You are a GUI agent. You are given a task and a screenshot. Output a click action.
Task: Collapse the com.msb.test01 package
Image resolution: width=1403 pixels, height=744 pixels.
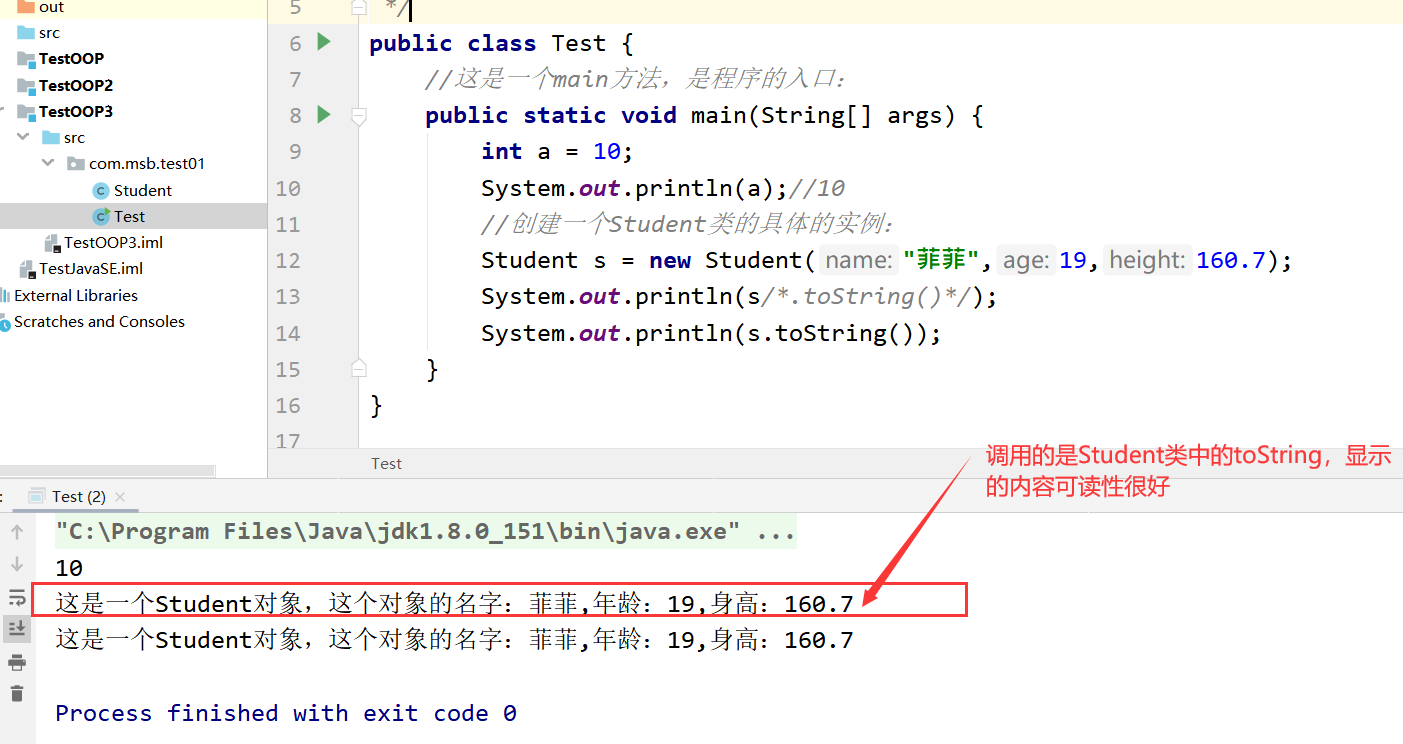(x=49, y=163)
